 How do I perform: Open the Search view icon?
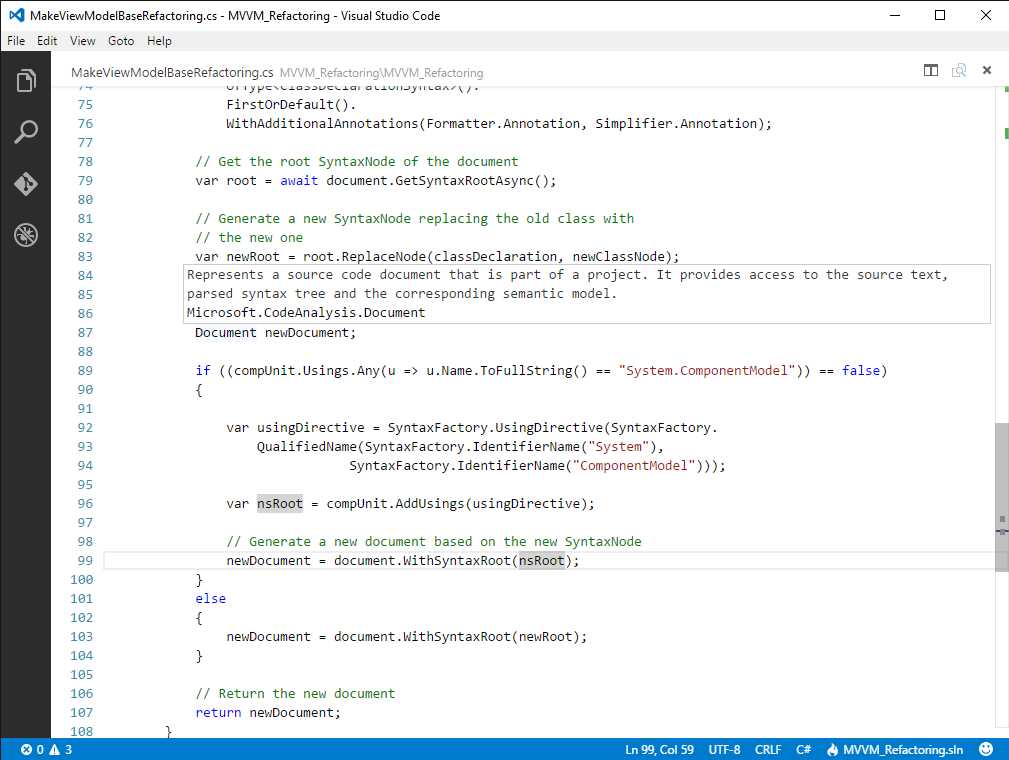coord(27,131)
